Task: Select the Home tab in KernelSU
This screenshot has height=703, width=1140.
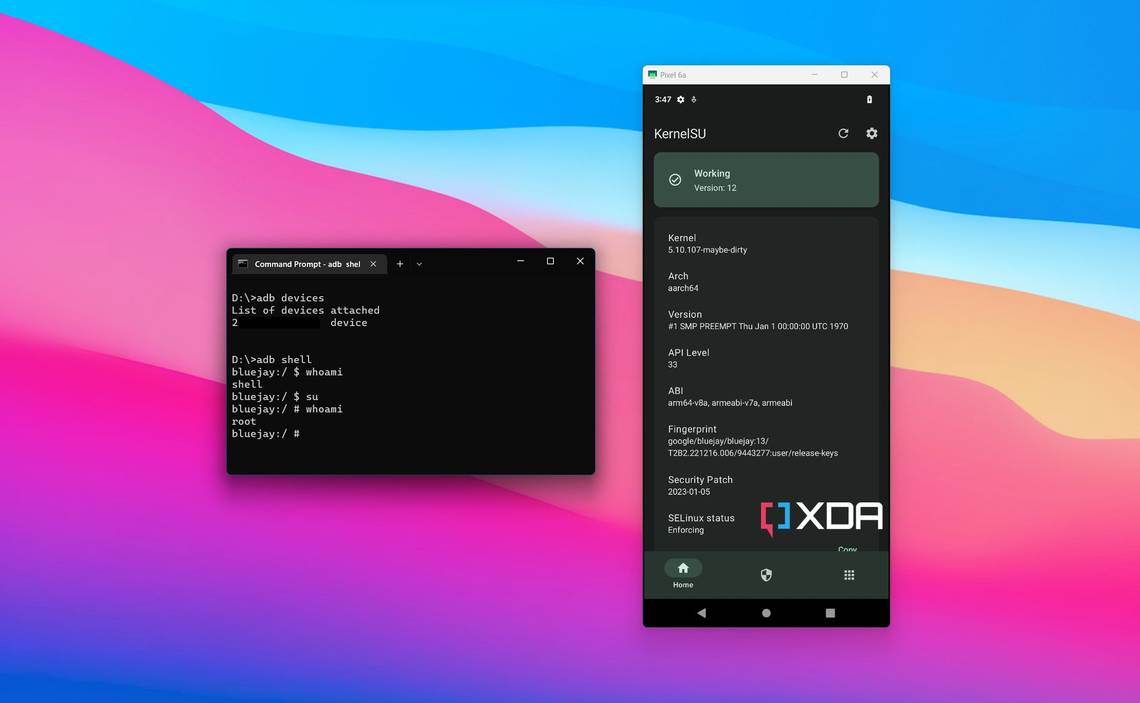Action: [683, 574]
